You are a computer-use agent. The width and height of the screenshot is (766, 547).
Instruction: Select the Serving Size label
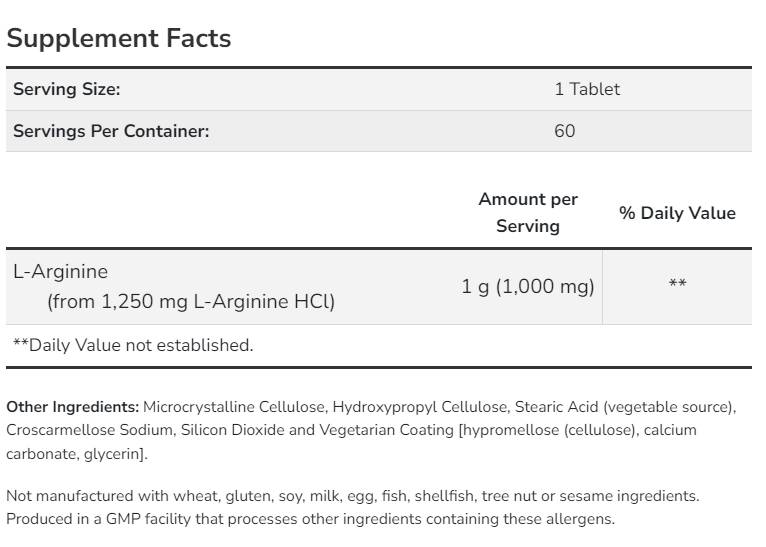[x=66, y=89]
